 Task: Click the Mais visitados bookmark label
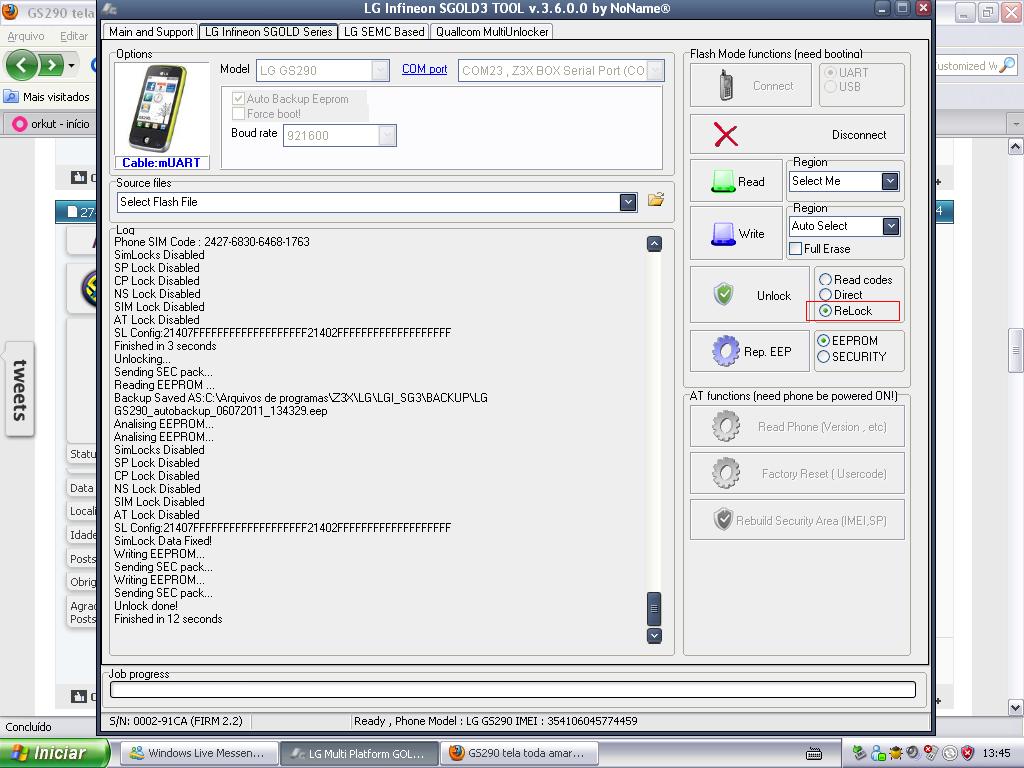pyautogui.click(x=56, y=97)
